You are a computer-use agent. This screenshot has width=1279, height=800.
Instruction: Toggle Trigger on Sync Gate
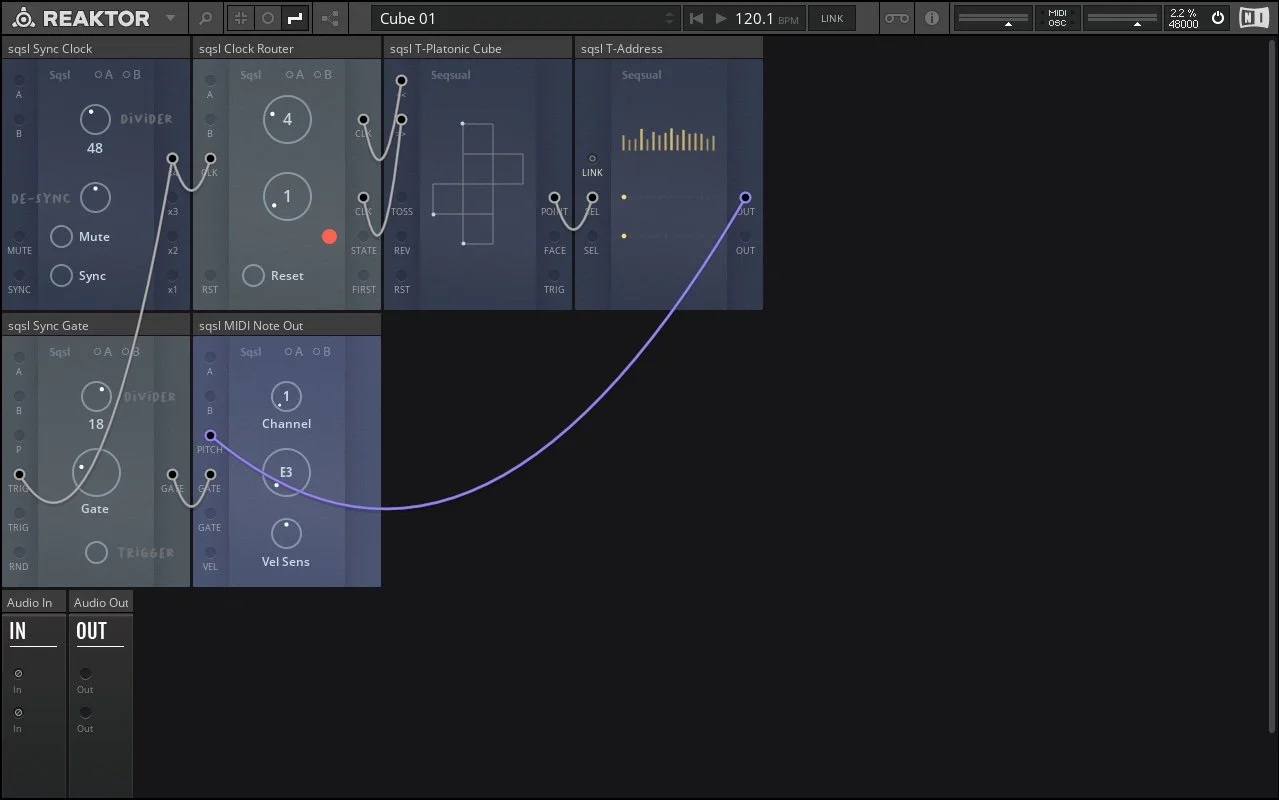(x=96, y=552)
